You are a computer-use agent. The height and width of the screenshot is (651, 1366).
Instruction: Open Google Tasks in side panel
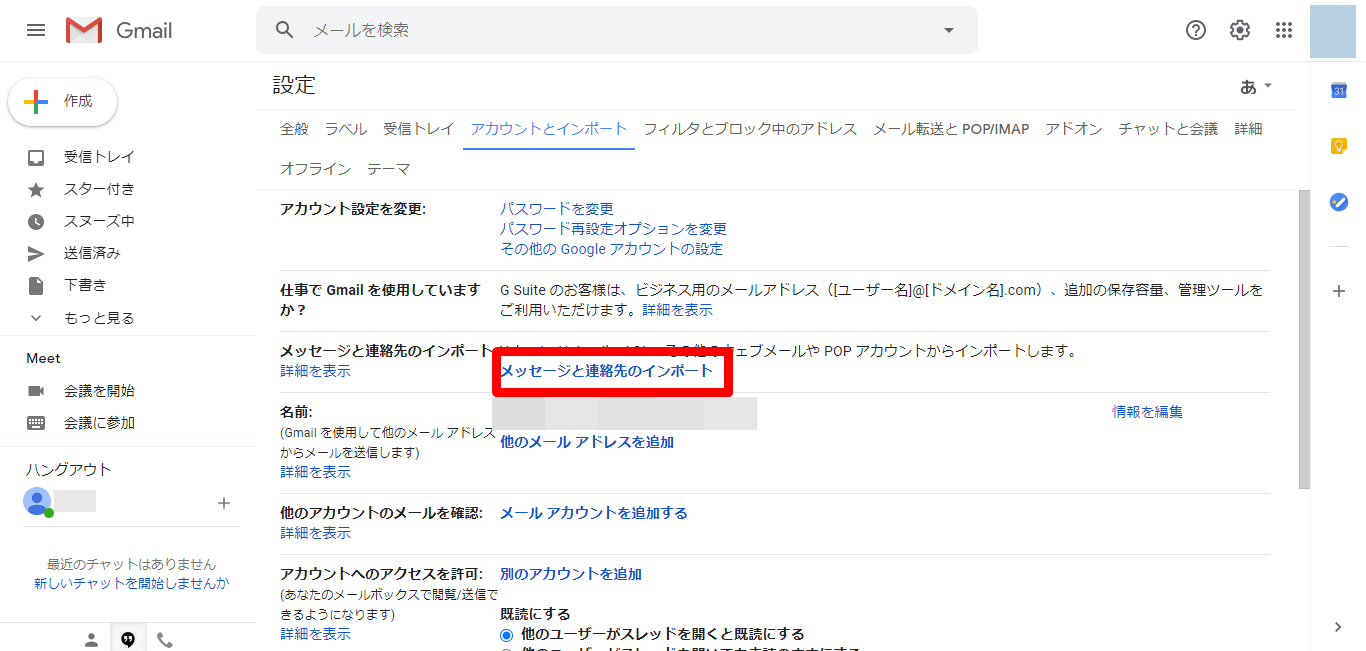click(1338, 202)
